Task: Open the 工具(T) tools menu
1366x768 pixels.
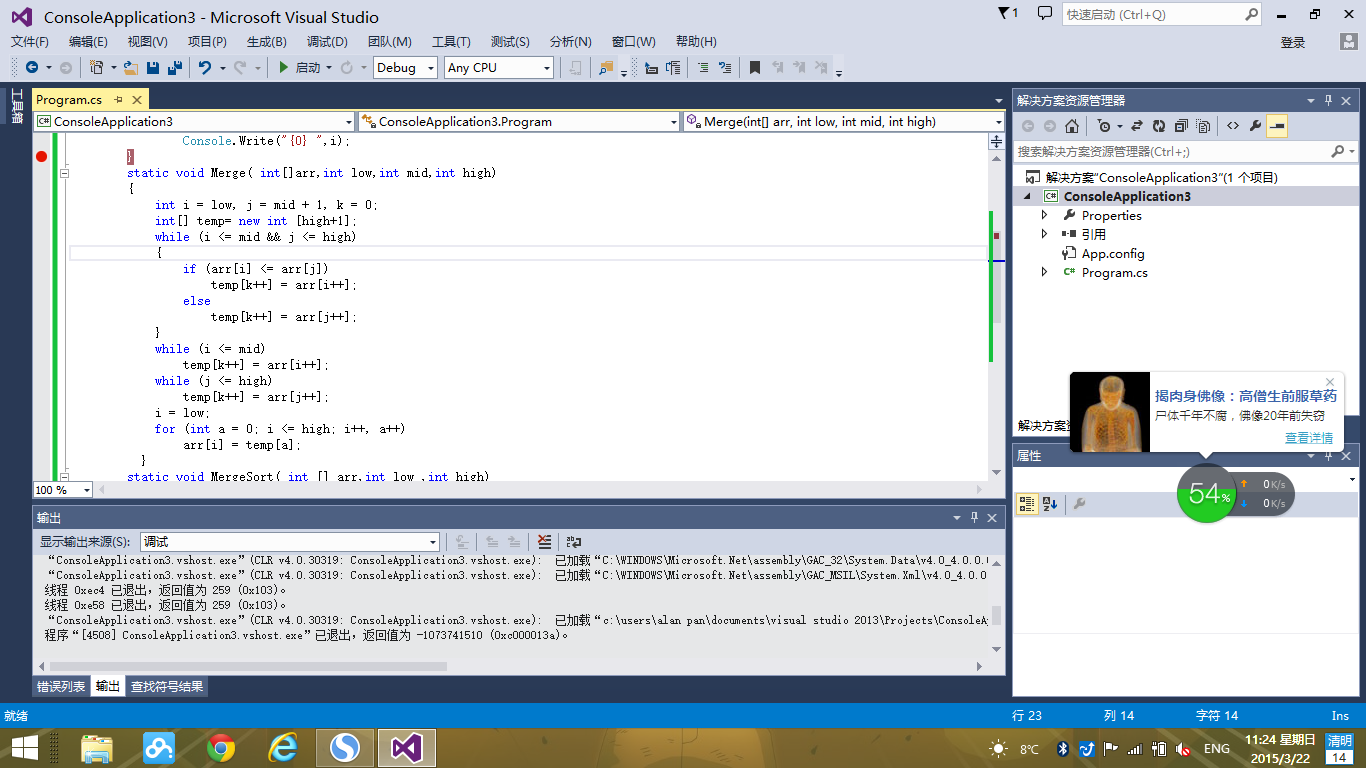Action: [x=451, y=42]
